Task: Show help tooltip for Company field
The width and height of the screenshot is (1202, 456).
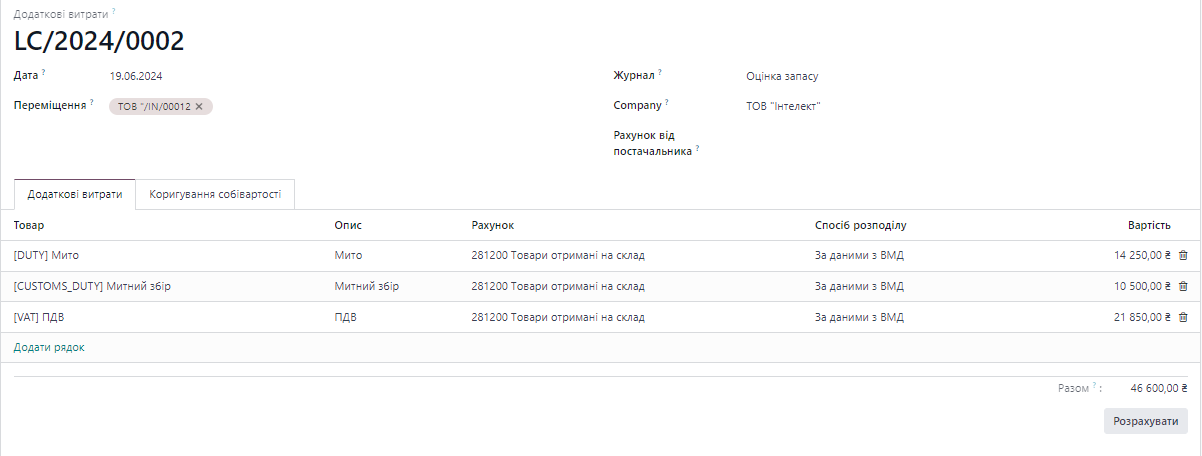Action: pos(667,102)
